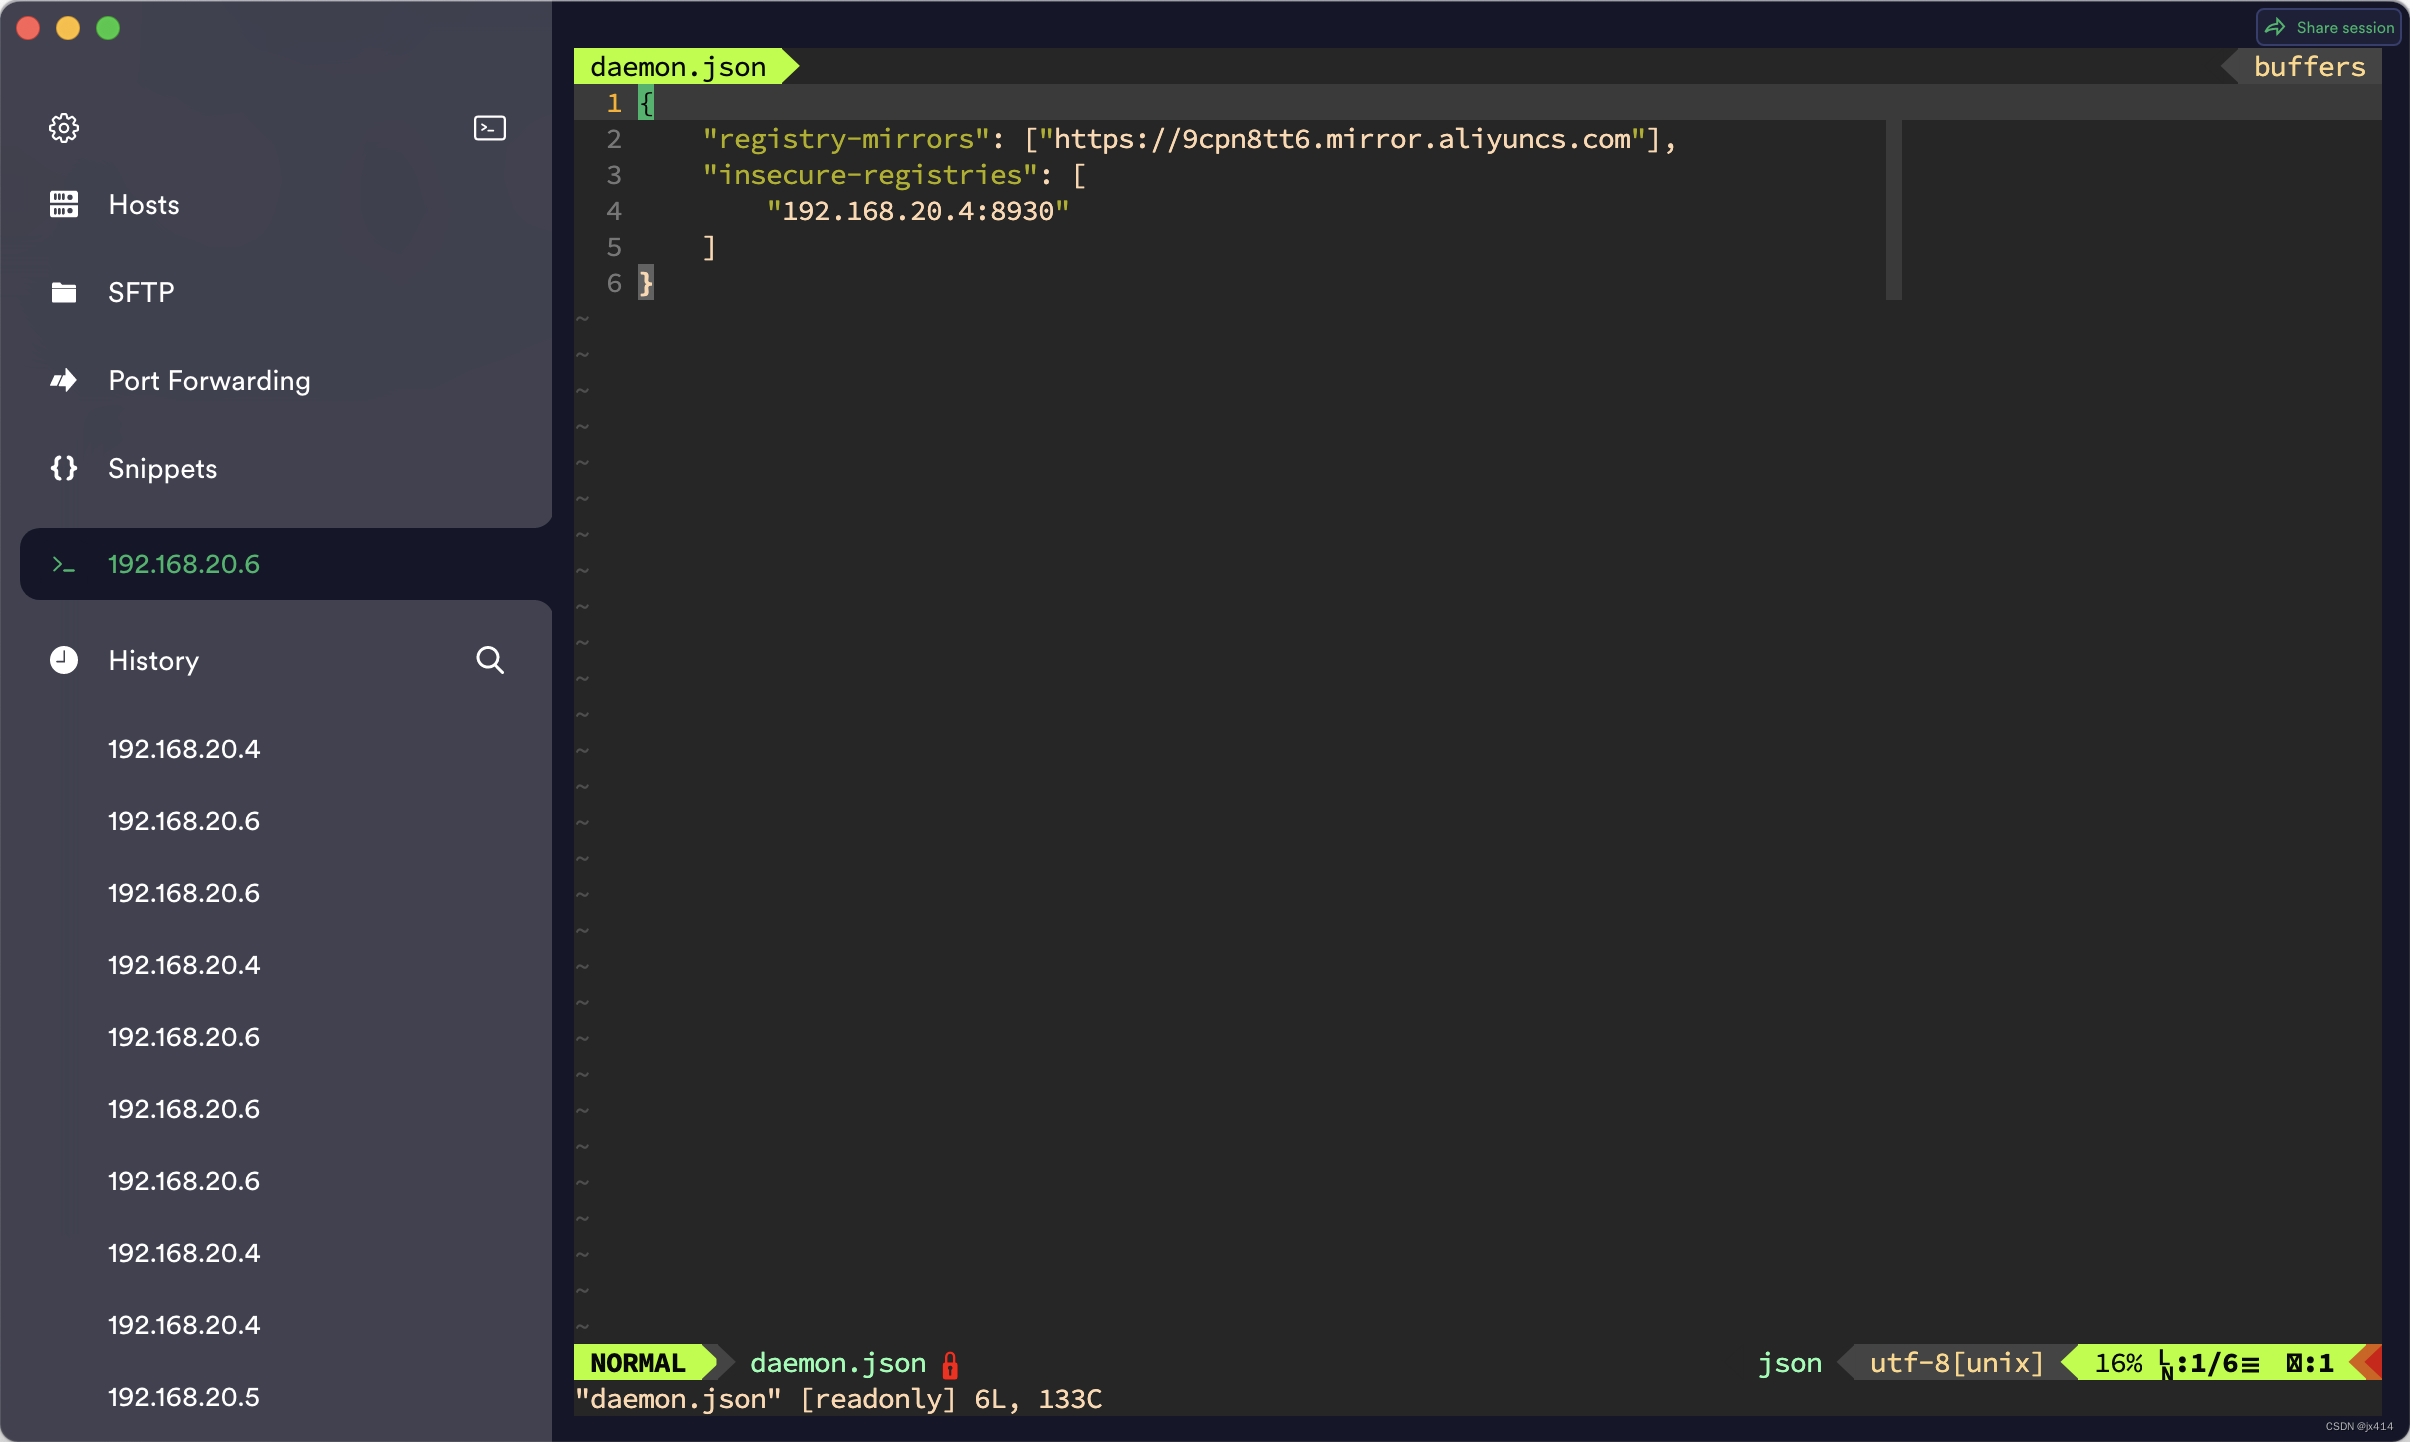Open first 192.168.20.4 history entry
This screenshot has height=1442, width=2410.
(x=184, y=748)
